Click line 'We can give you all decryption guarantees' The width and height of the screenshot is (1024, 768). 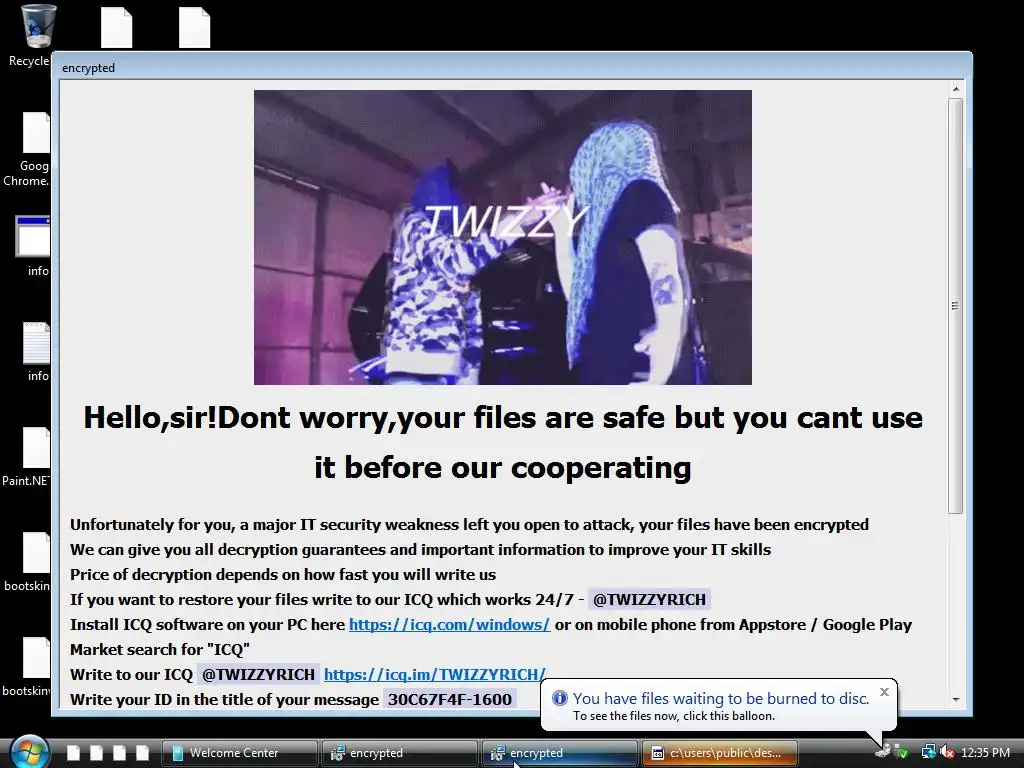coord(420,549)
